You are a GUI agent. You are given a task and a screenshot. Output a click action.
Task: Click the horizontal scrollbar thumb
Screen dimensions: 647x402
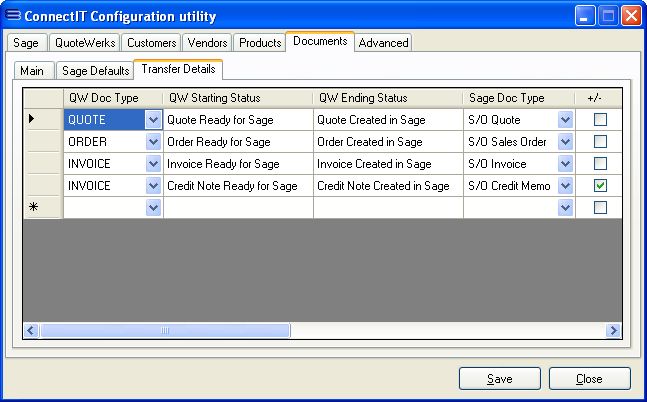(x=165, y=331)
